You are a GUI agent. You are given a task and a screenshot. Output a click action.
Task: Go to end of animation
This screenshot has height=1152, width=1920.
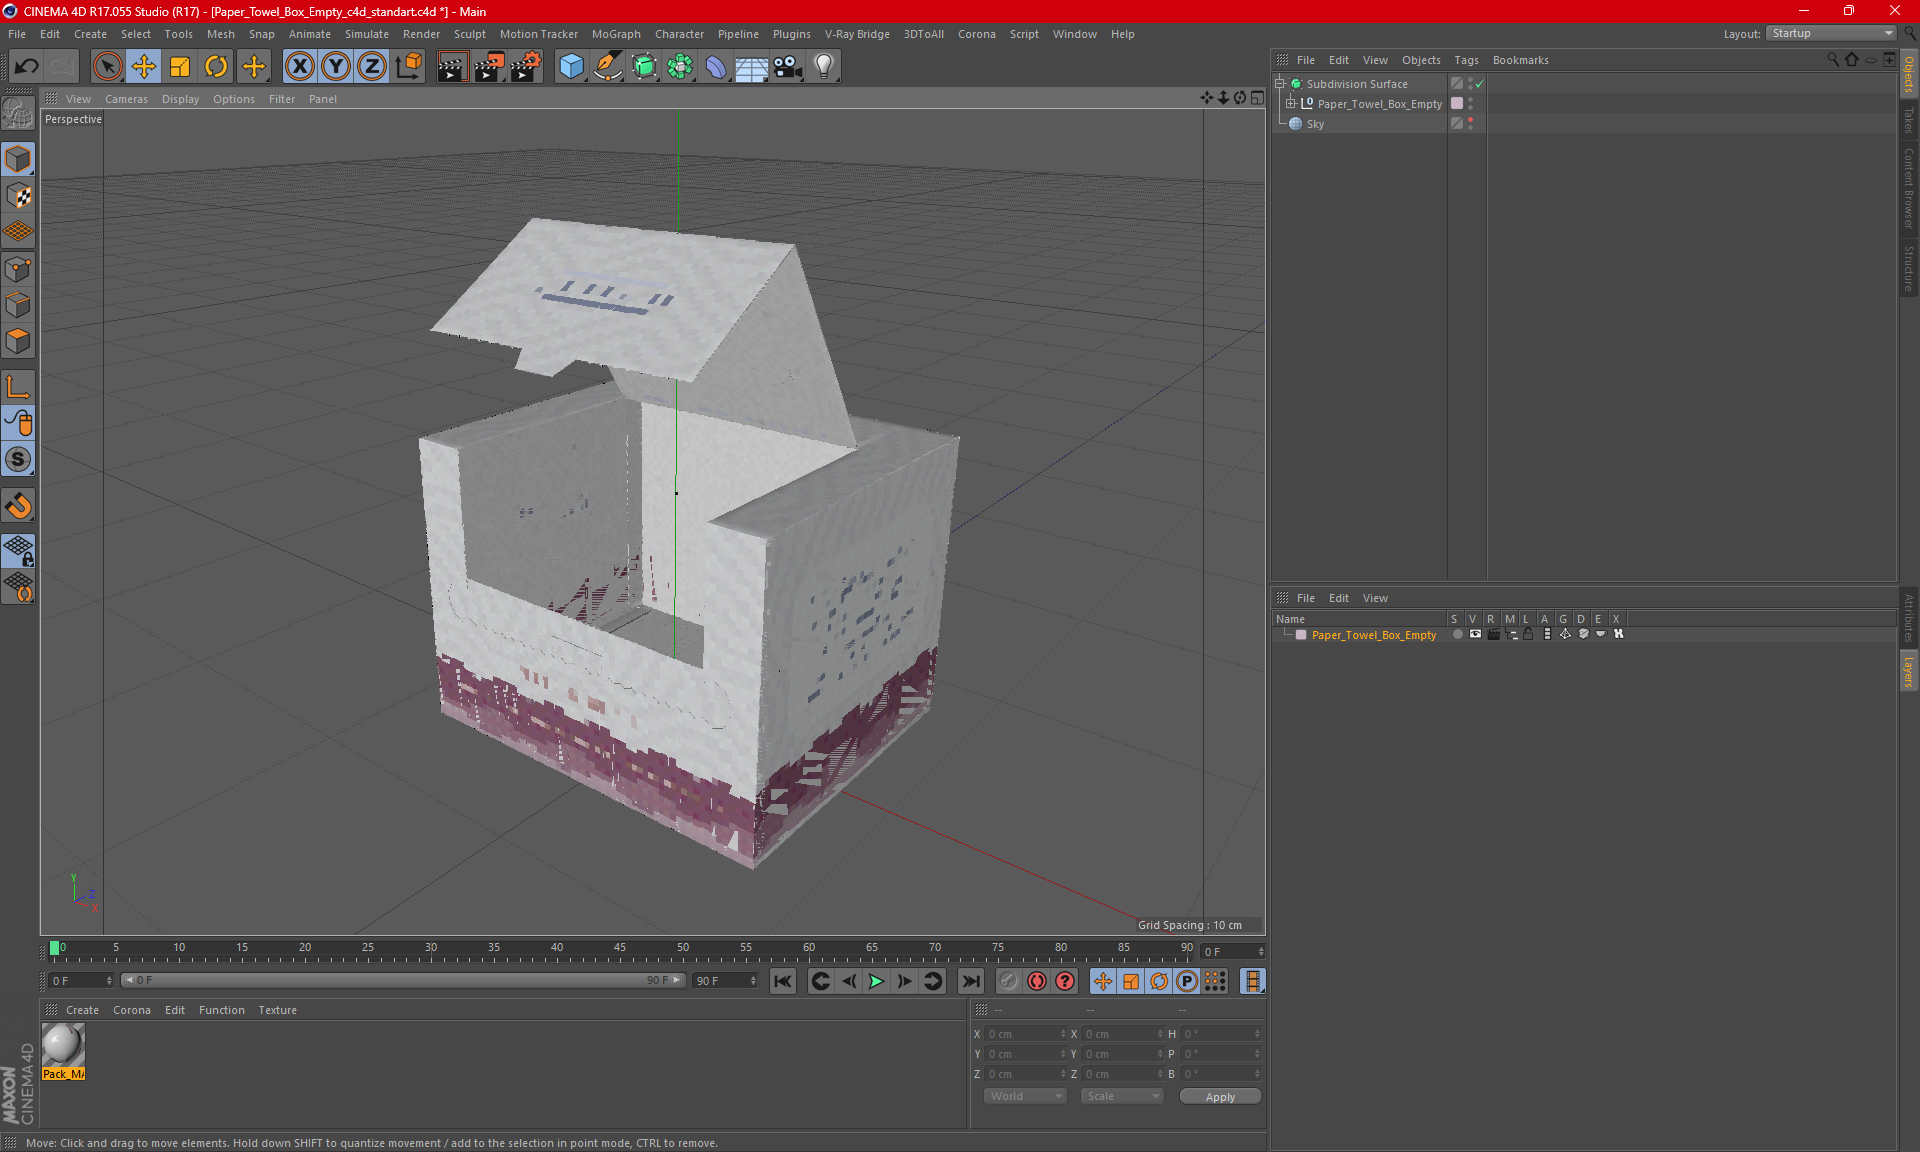[x=970, y=981]
